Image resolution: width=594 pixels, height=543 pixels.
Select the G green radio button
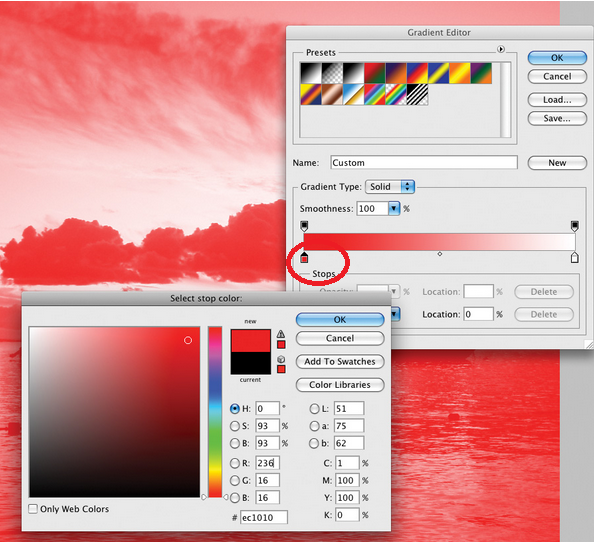pyautogui.click(x=235, y=480)
